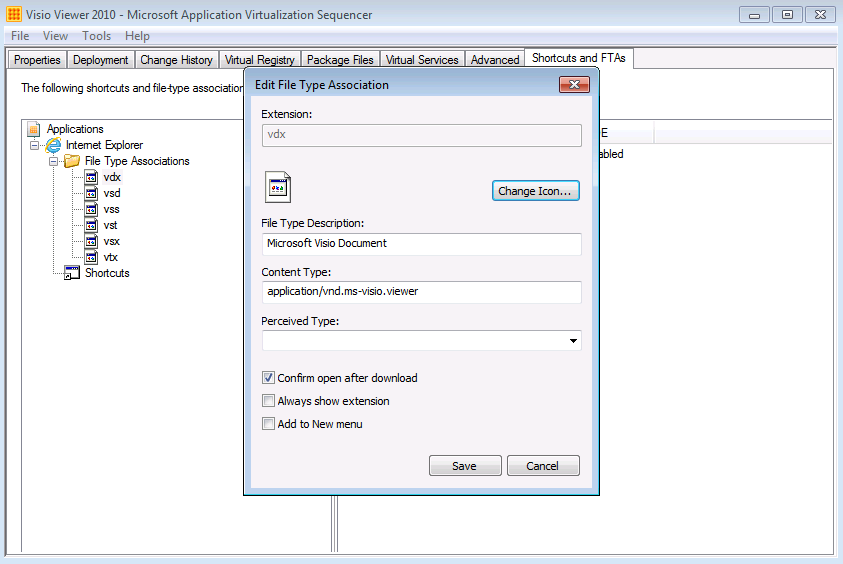Enable Add to New menu checkbox

268,424
